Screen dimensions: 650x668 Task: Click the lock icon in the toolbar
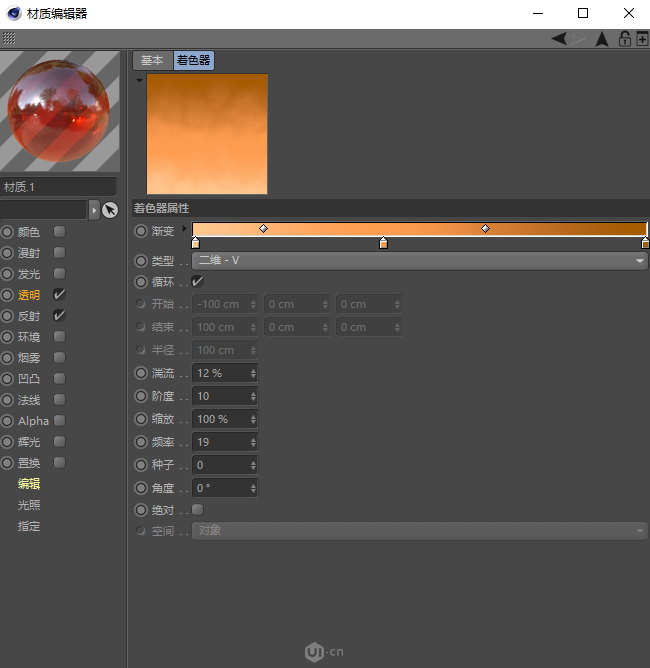tap(624, 39)
